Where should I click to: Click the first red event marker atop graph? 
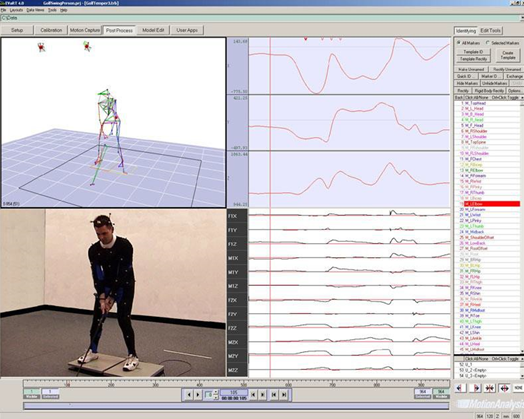click(x=305, y=39)
